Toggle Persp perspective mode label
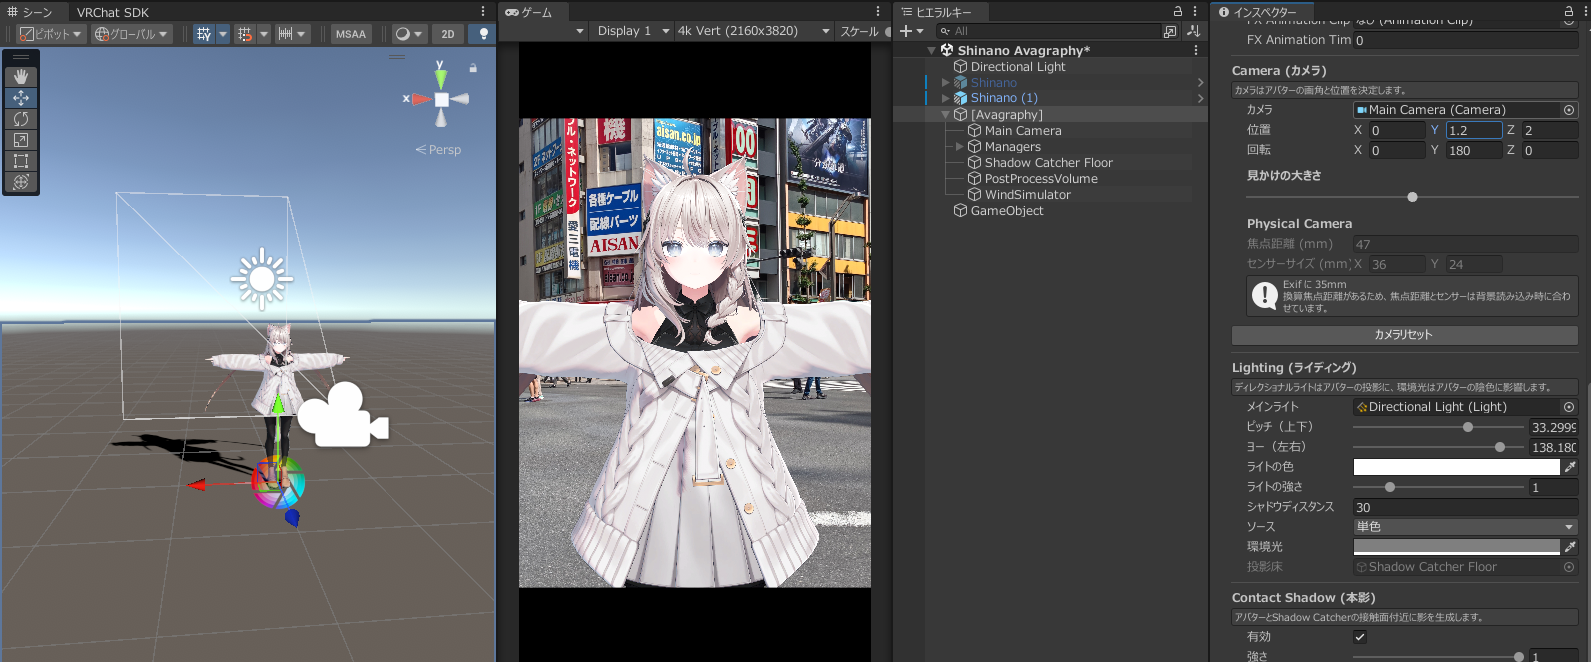Viewport: 1591px width, 662px height. pyautogui.click(x=439, y=150)
